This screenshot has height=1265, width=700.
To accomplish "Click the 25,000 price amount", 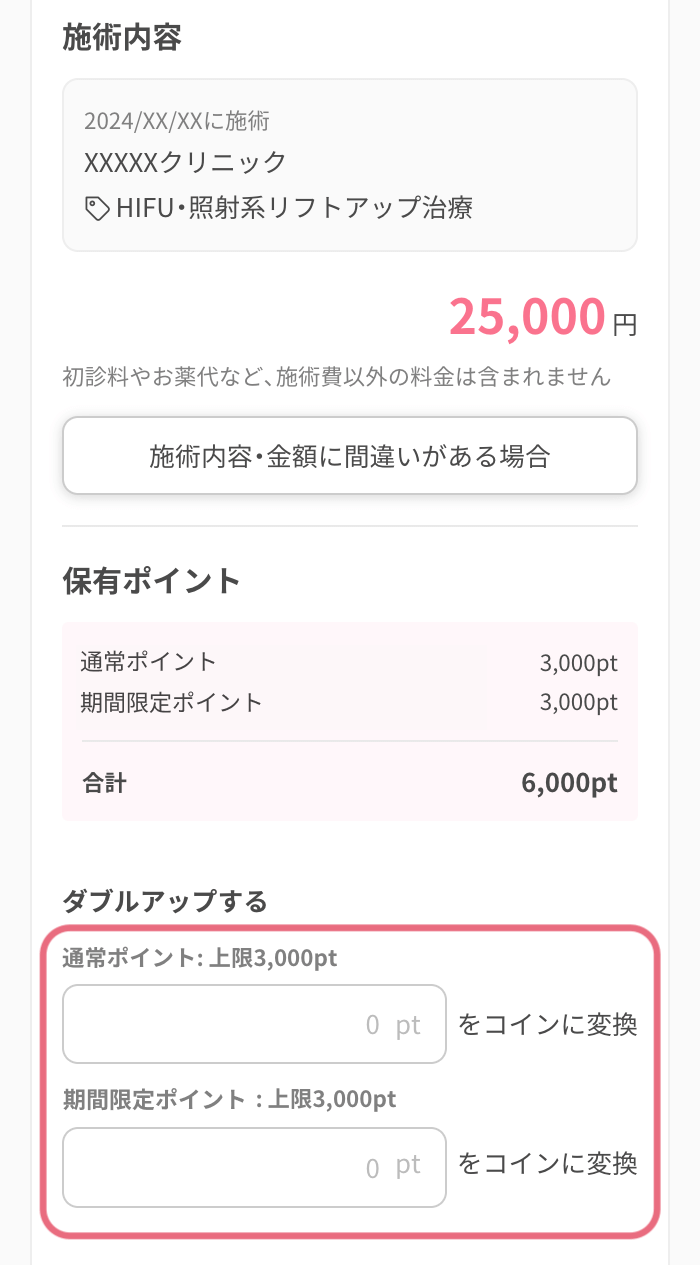I will (527, 317).
